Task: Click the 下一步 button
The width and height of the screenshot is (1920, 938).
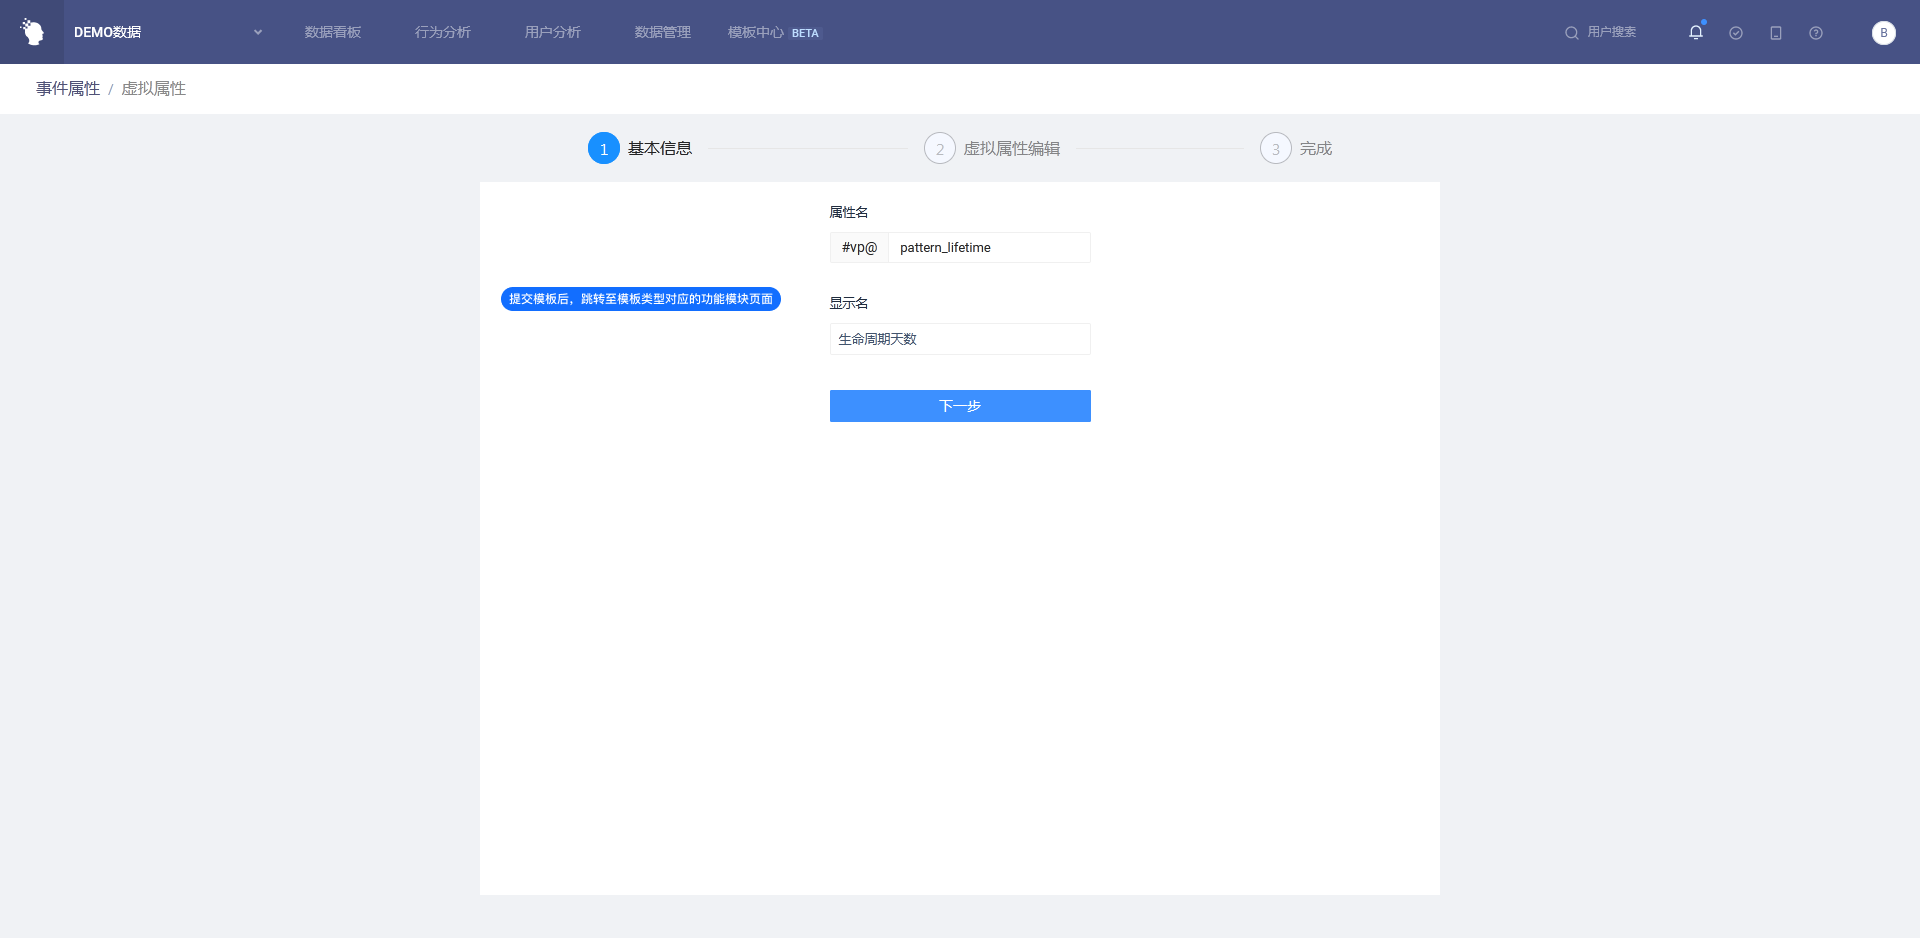Action: [960, 406]
